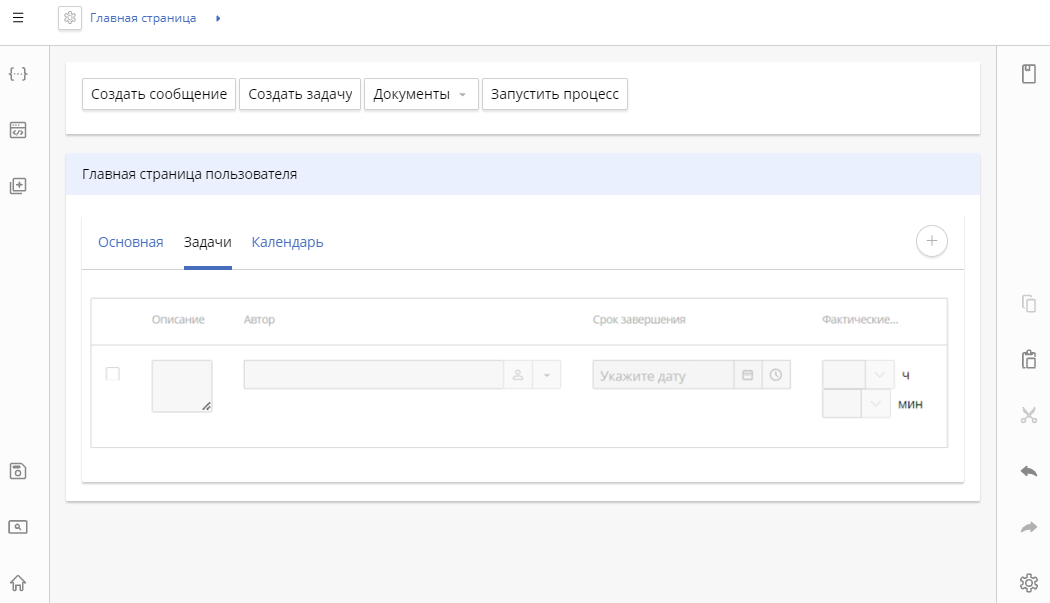Tick the task row checkbox
1050x603 pixels.
(x=112, y=374)
